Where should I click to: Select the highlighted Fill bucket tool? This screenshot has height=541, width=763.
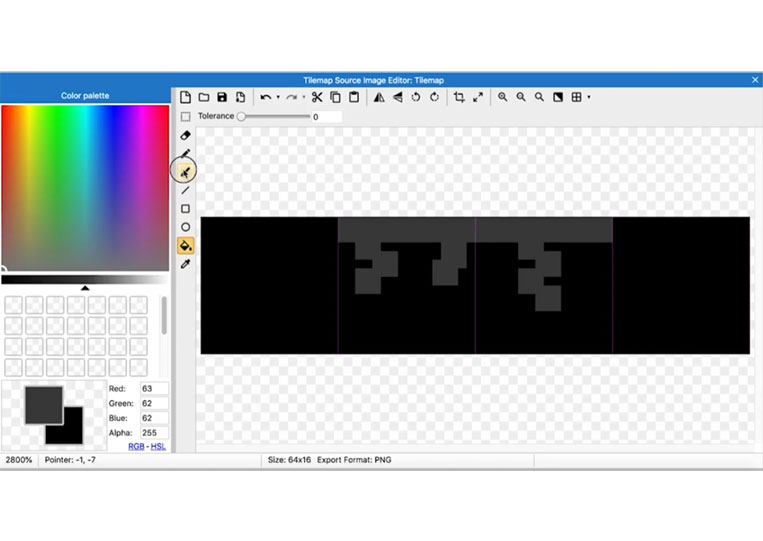tap(185, 246)
